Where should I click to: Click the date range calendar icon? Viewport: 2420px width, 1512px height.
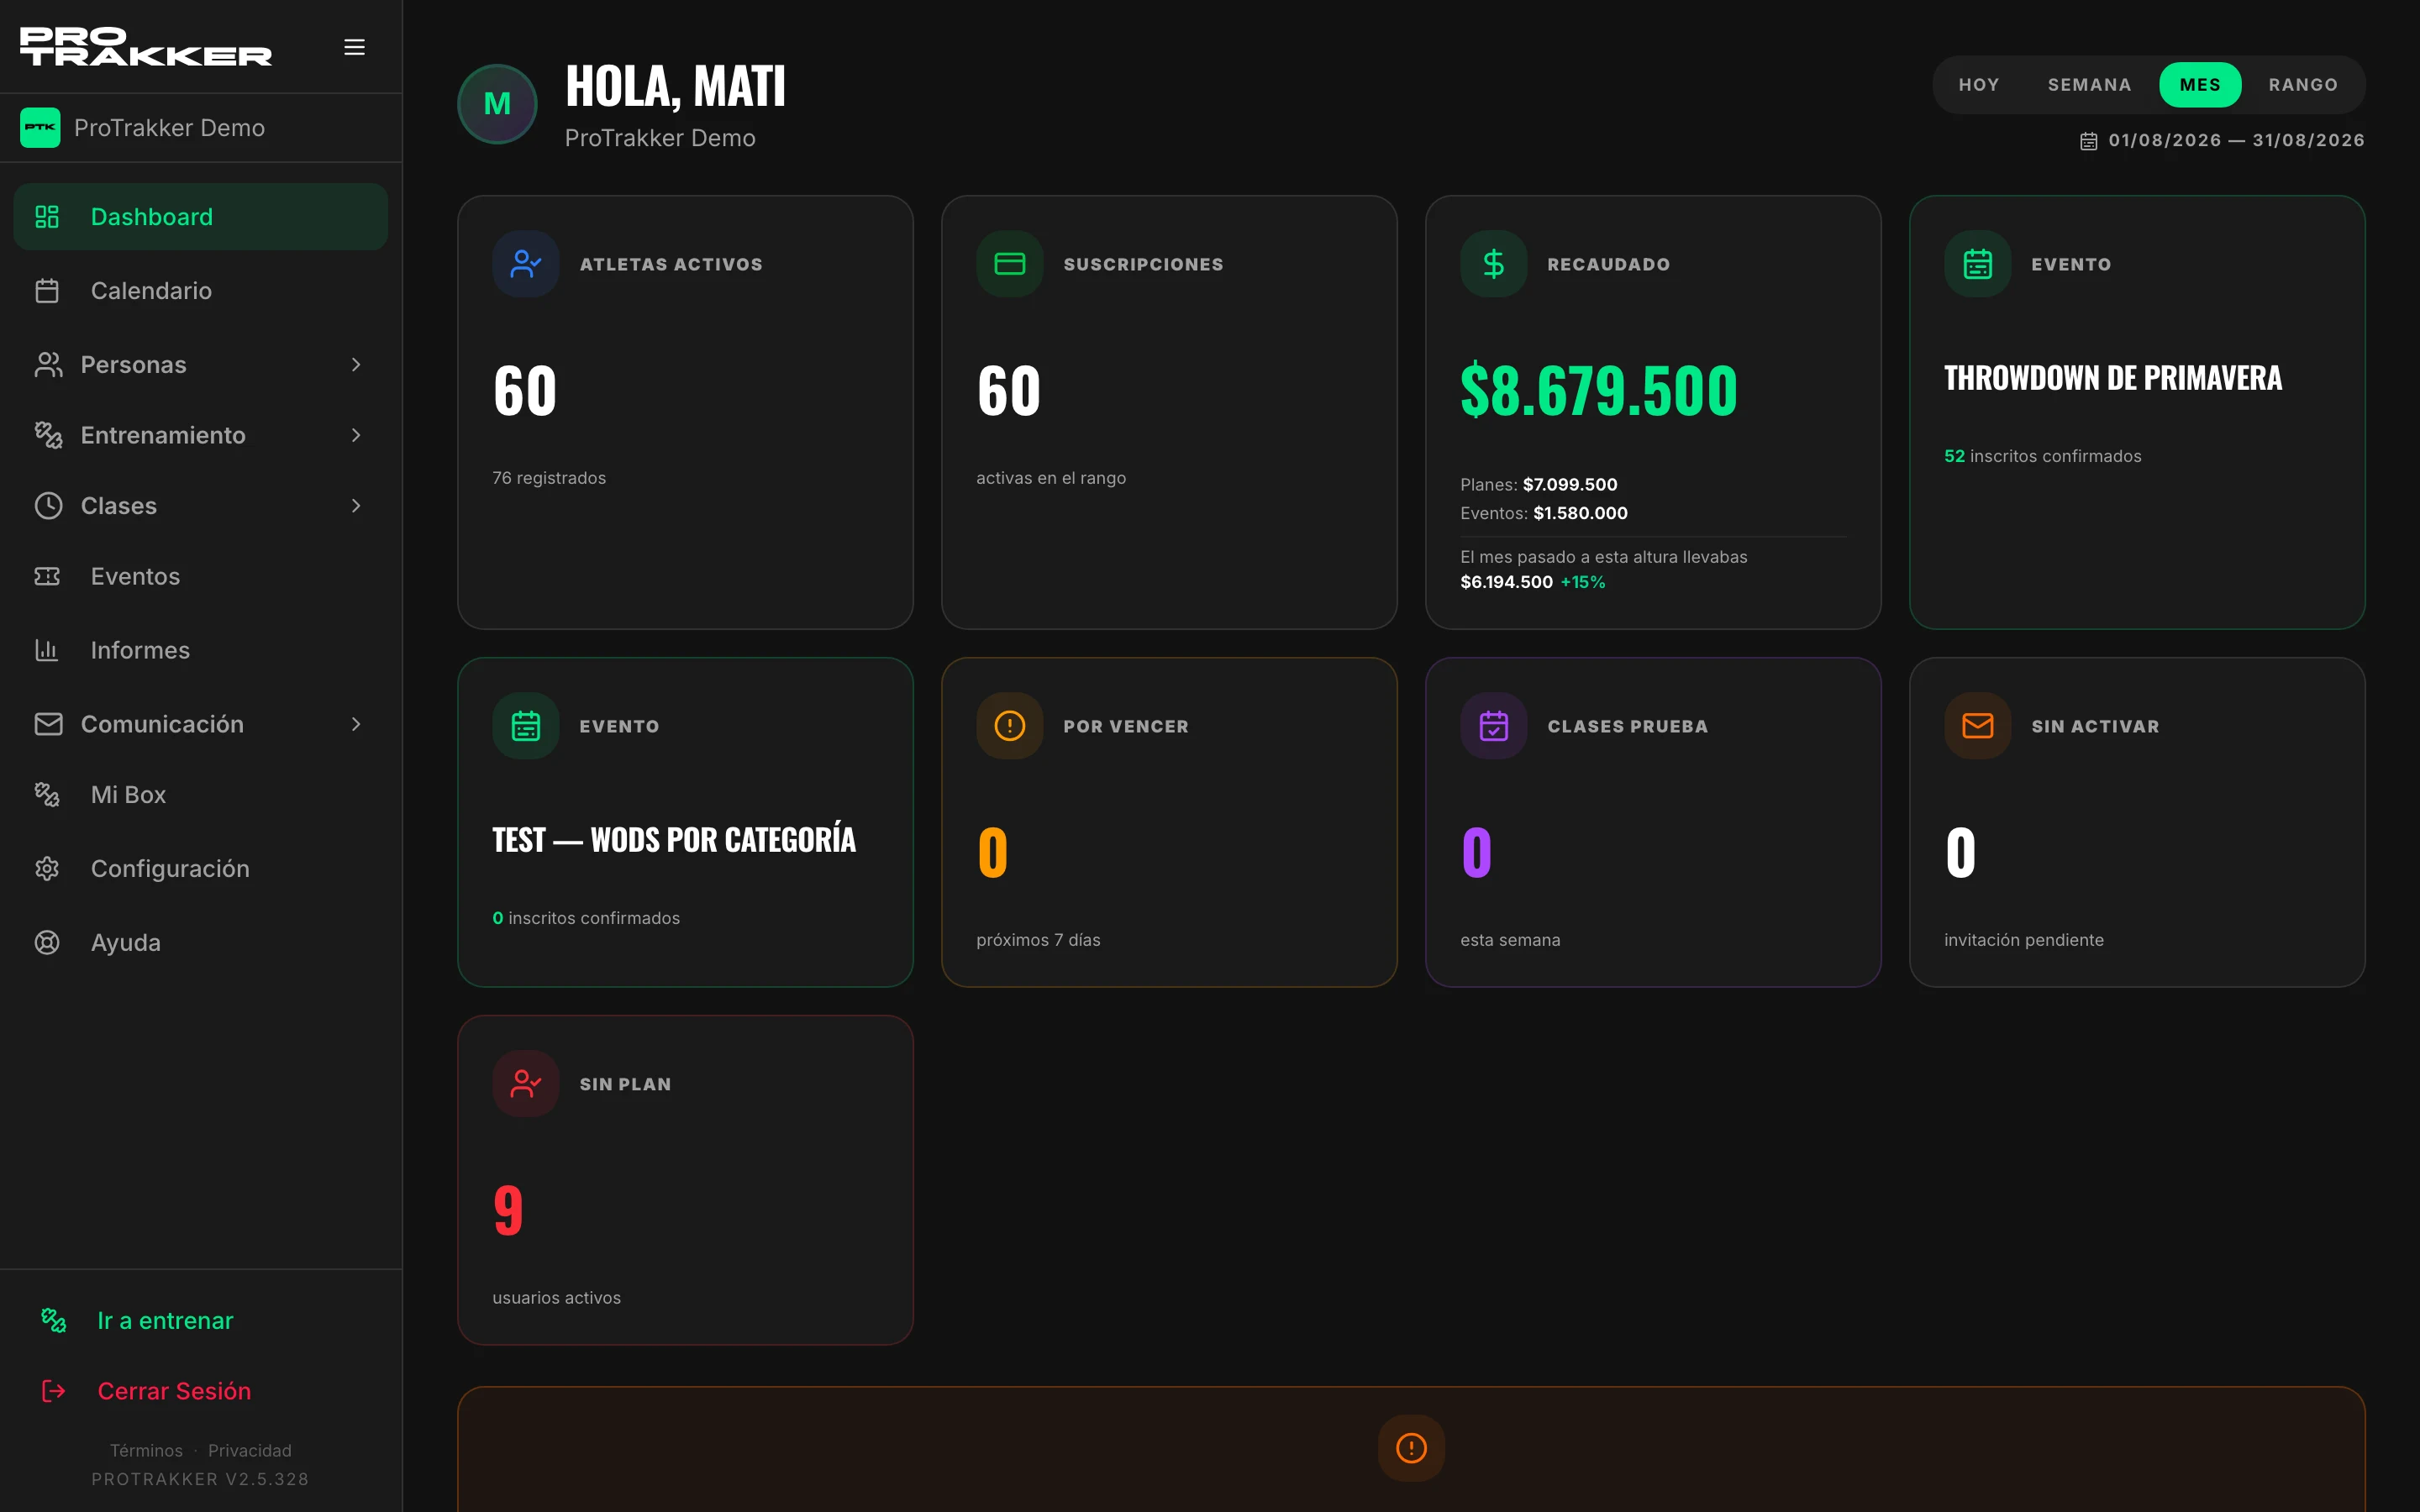point(2089,141)
